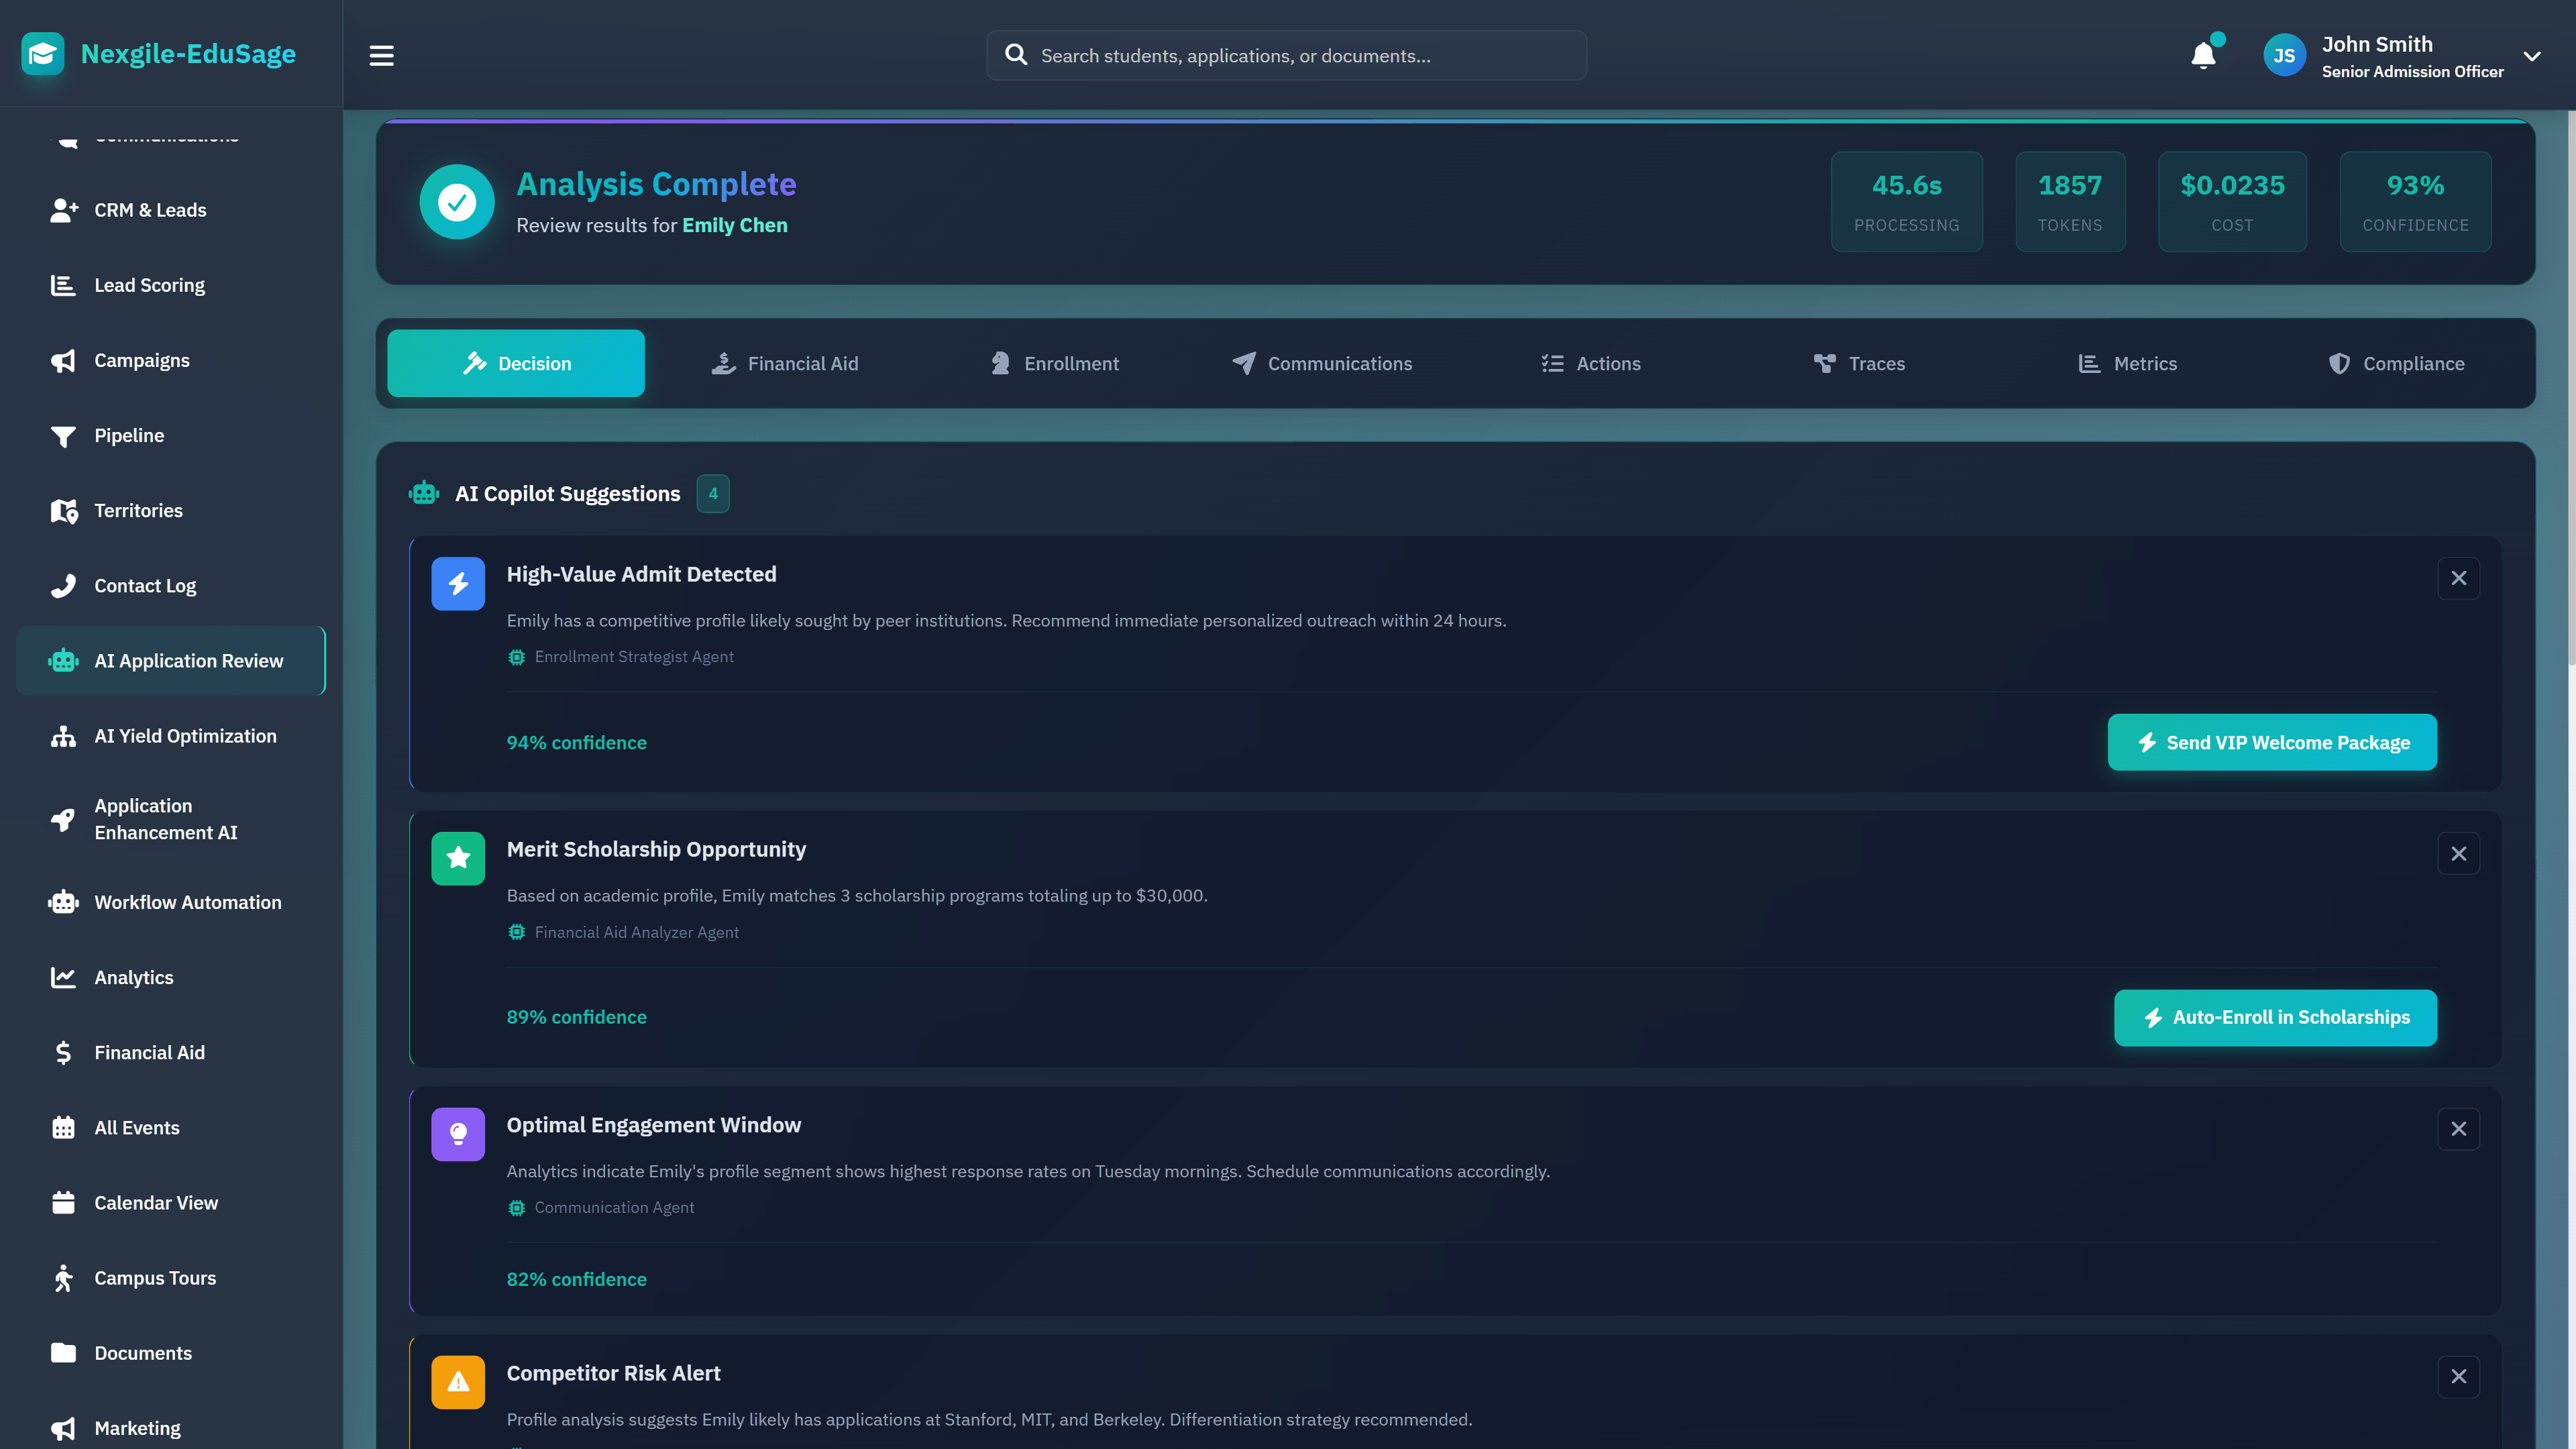Click the notification bell icon
The height and width of the screenshot is (1449, 2576).
2204,55
